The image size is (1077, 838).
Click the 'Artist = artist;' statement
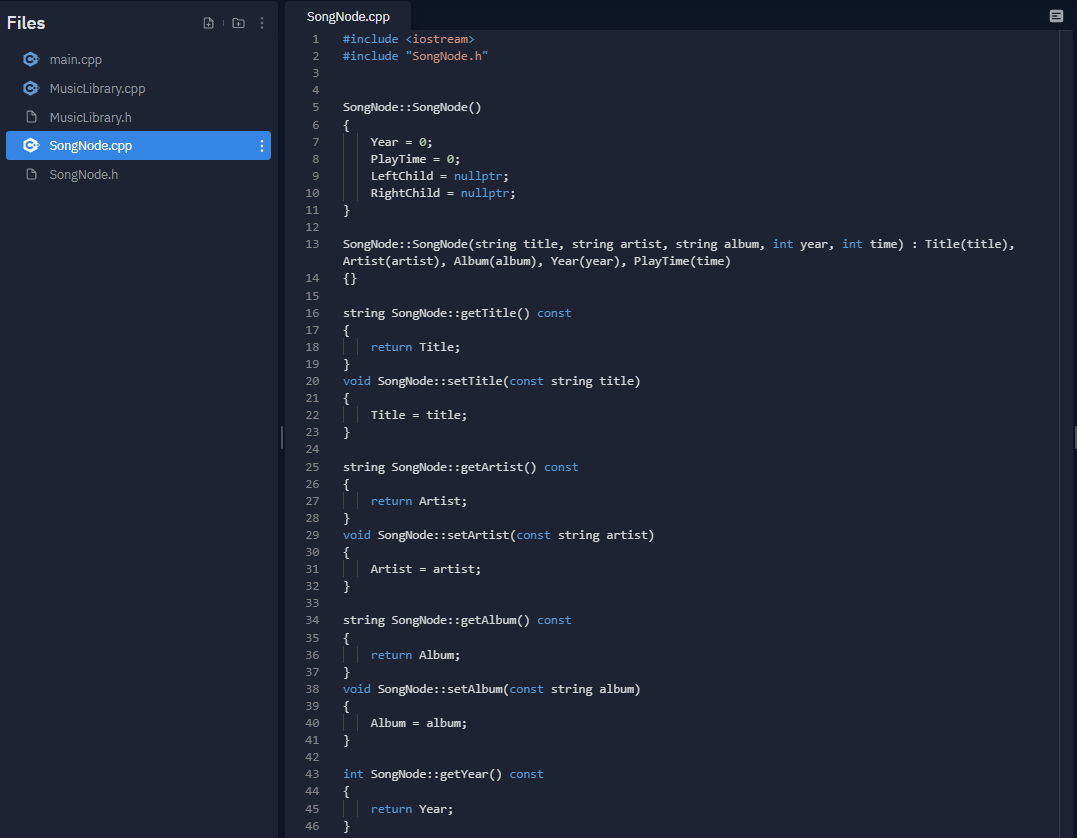pyautogui.click(x=426, y=569)
